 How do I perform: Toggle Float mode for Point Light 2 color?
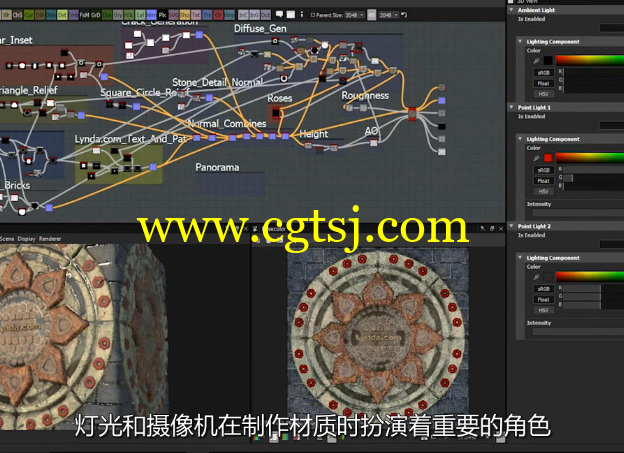coord(544,300)
